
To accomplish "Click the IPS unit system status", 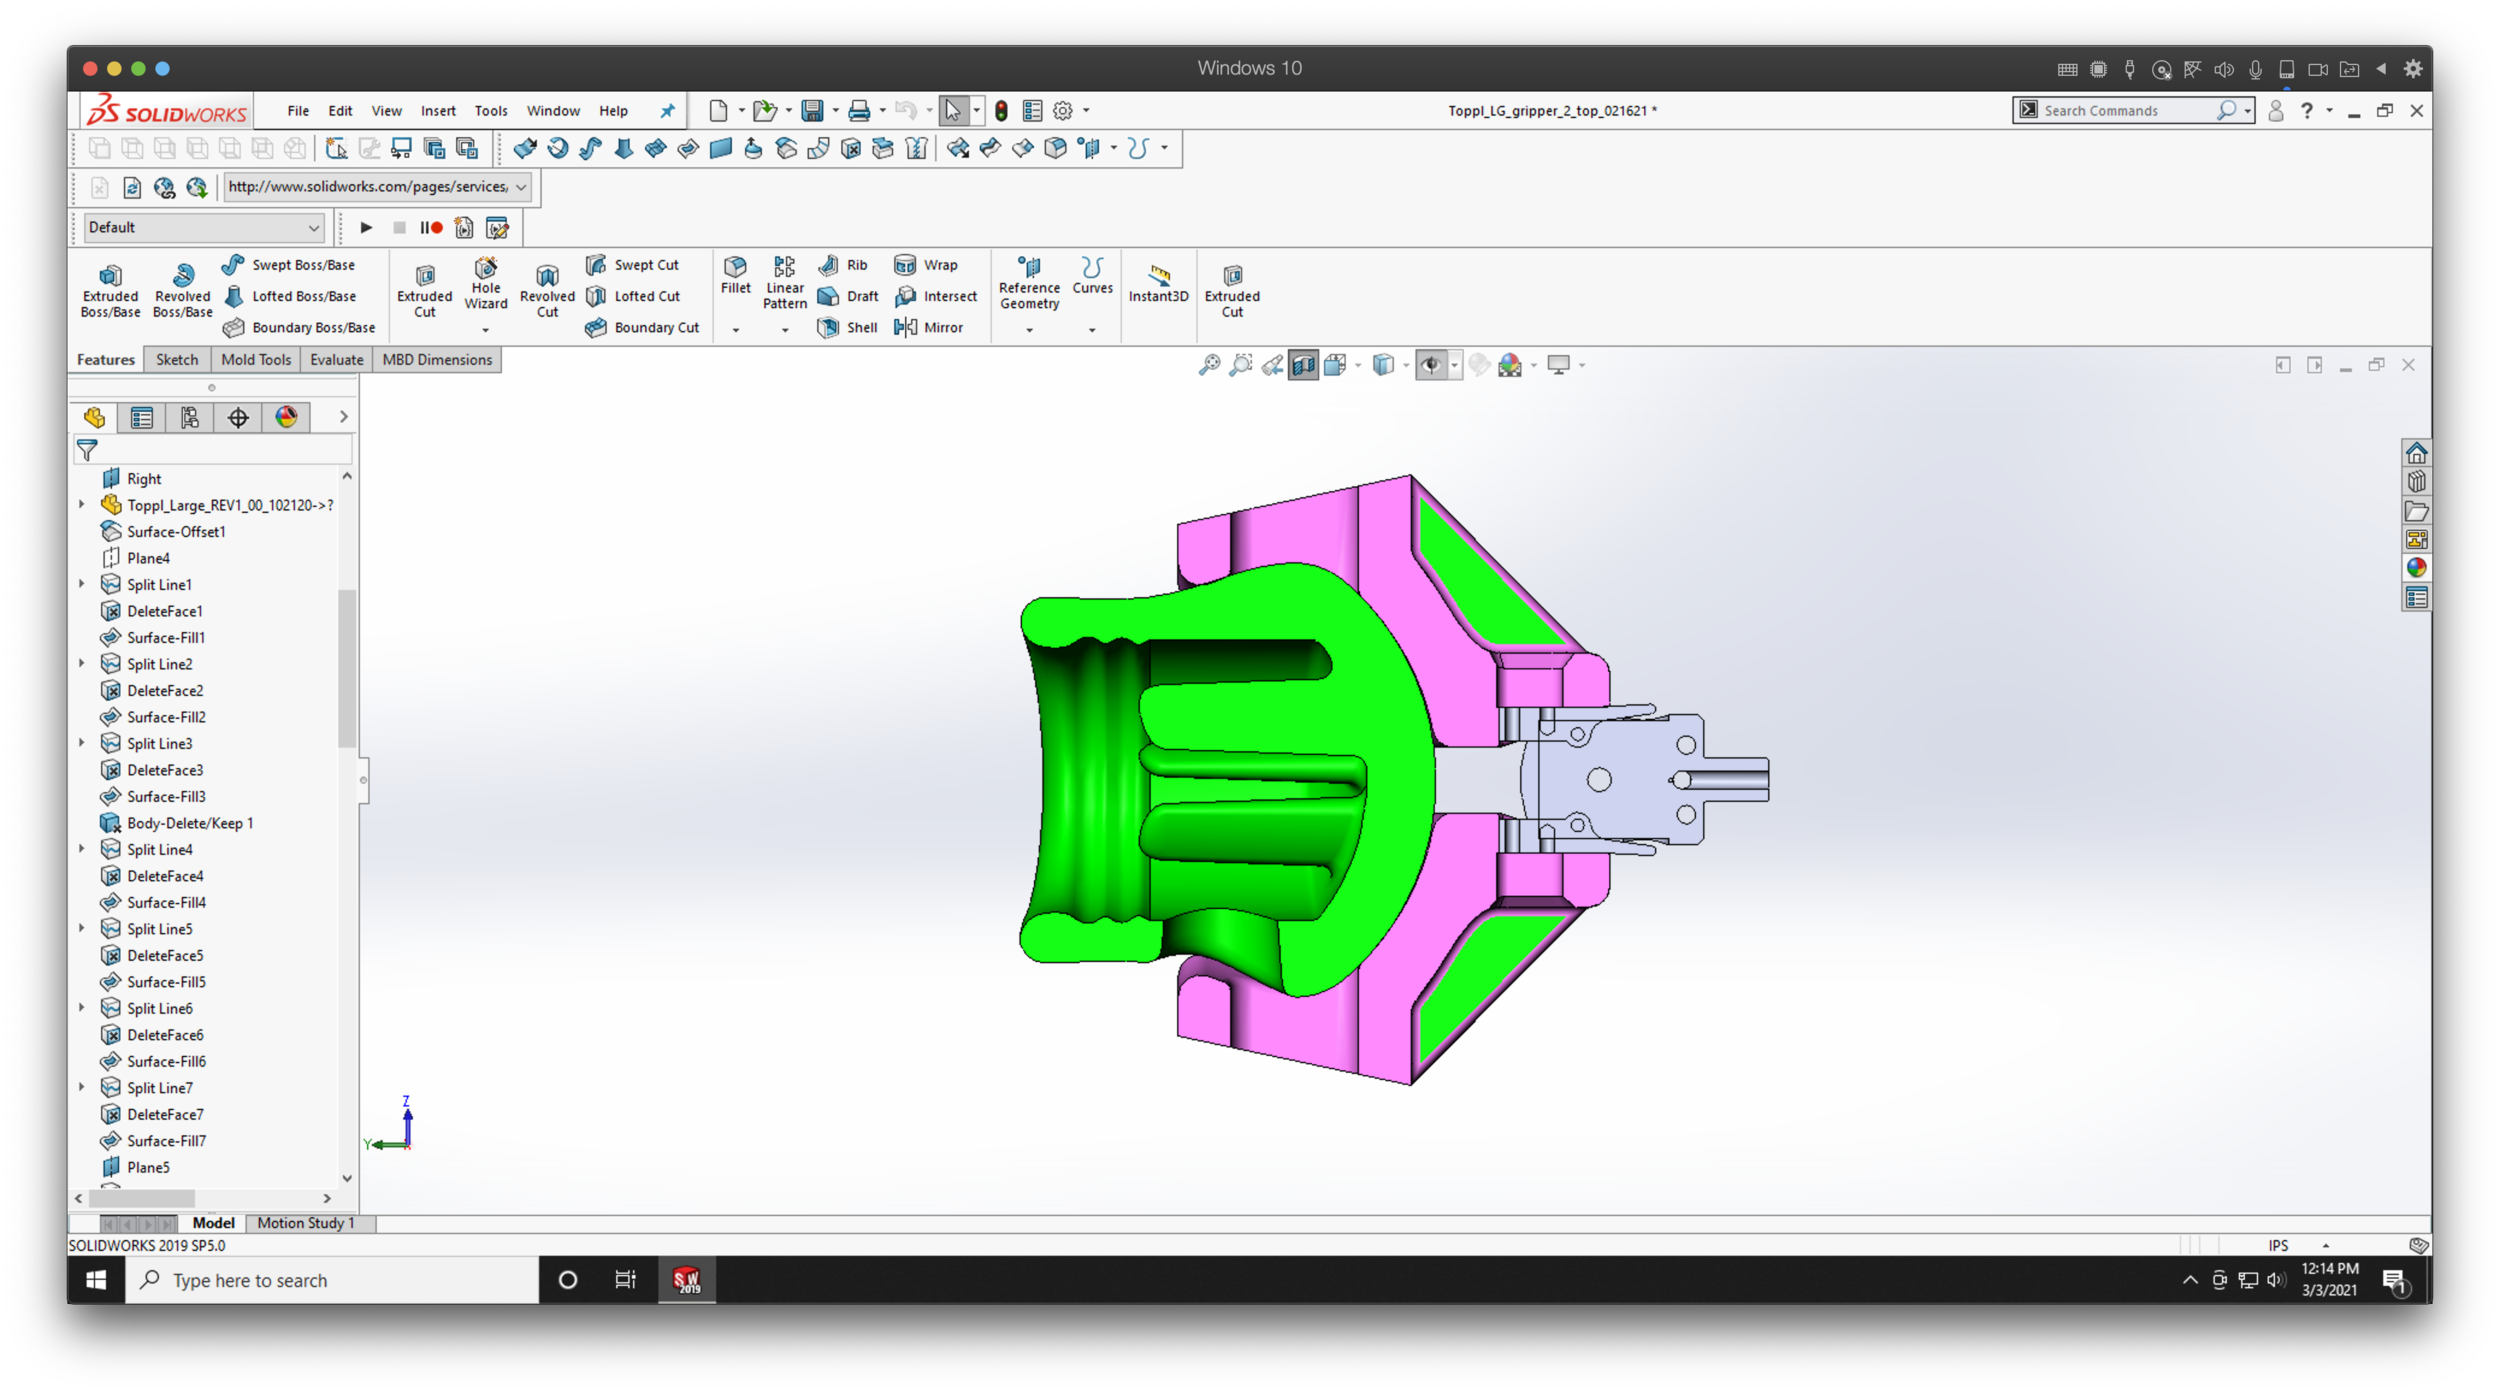I will pos(2278,1245).
